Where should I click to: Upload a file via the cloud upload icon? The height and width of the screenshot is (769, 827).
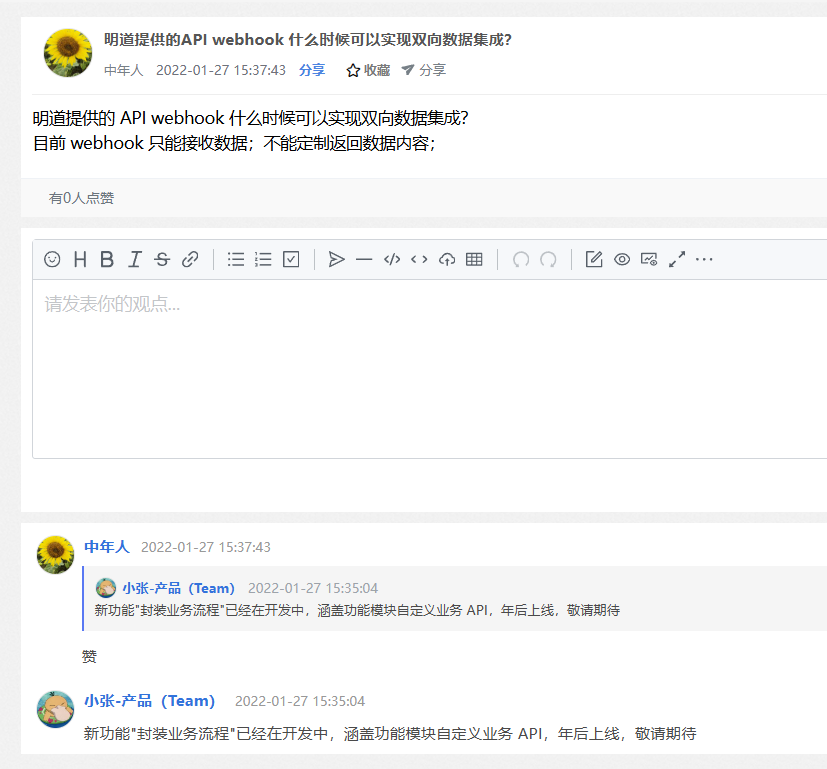446,259
